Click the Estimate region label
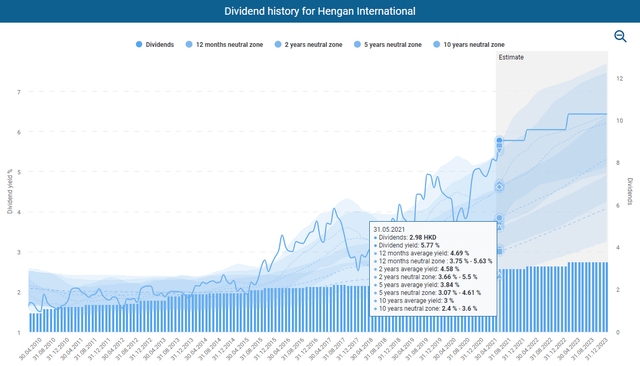The height and width of the screenshot is (366, 640). click(511, 58)
